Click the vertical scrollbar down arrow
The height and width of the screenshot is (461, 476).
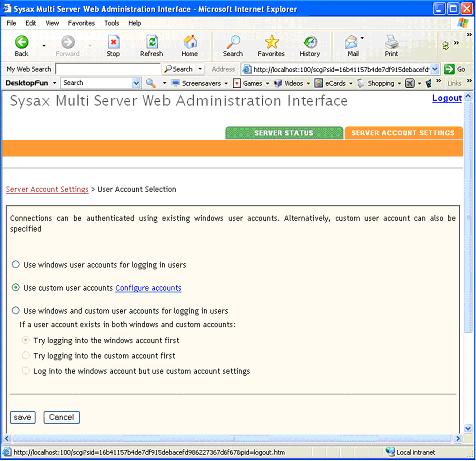[468, 428]
